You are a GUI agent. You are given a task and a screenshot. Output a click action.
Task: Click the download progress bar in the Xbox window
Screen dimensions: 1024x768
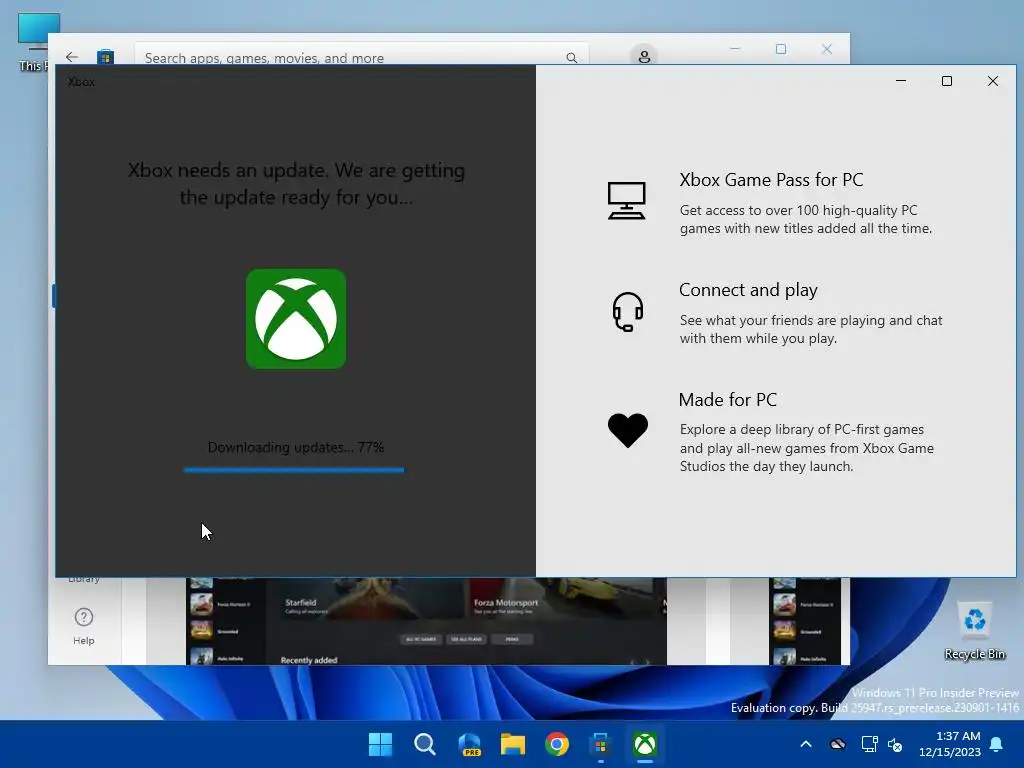click(294, 470)
